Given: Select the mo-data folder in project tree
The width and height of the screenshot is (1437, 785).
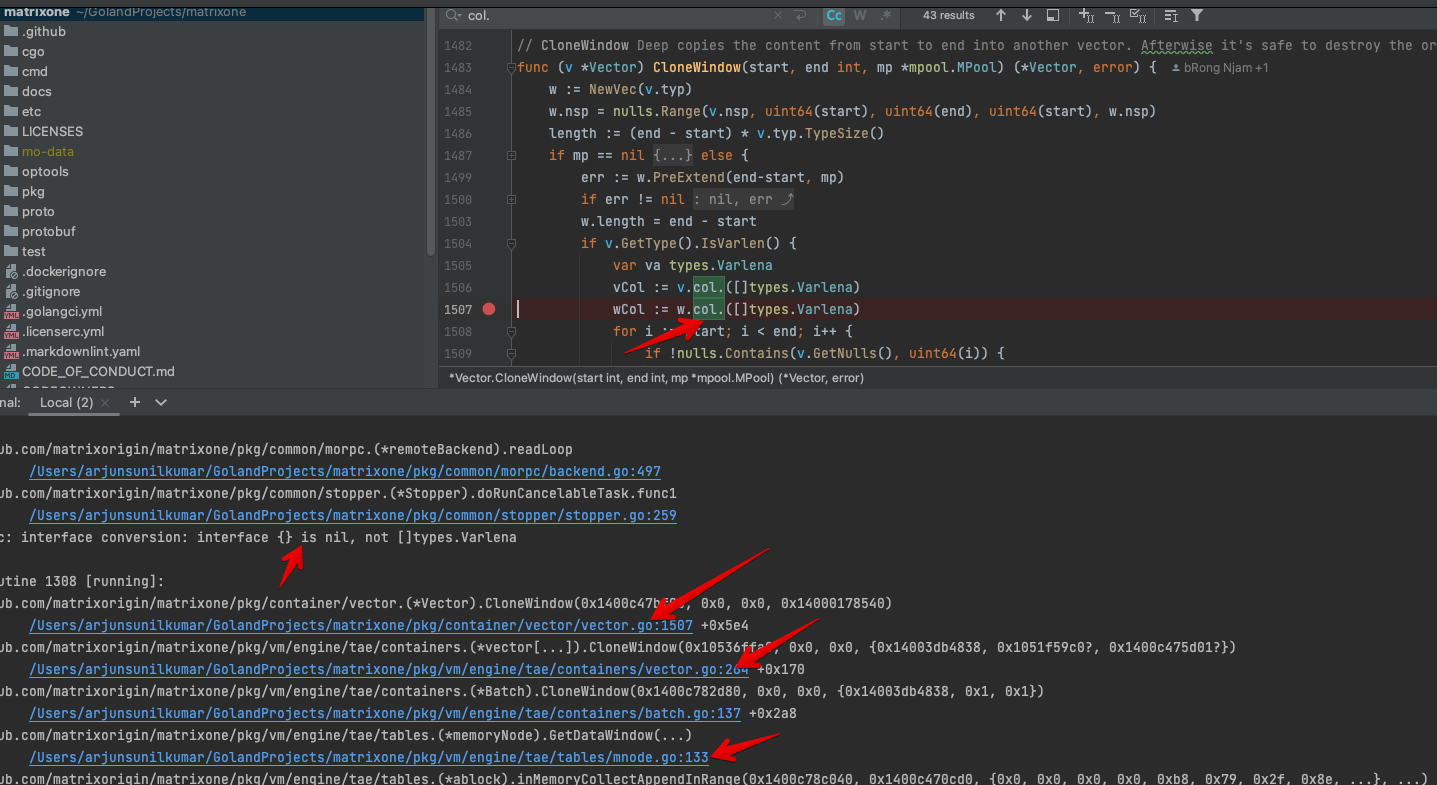Looking at the screenshot, I should pyautogui.click(x=46, y=151).
